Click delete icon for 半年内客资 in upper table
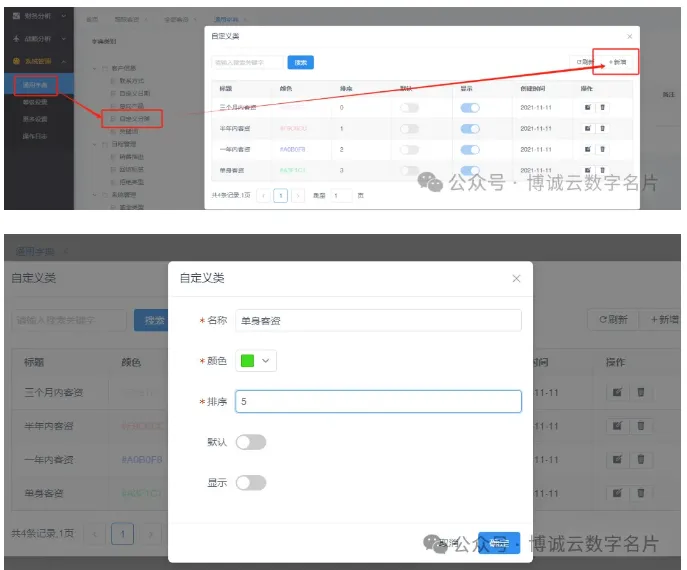687x570 pixels. (x=602, y=129)
